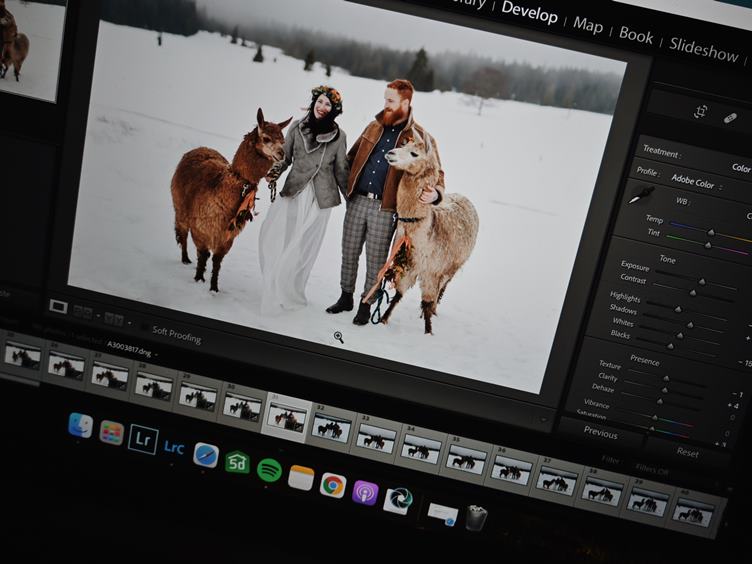752x564 pixels.
Task: Click the Dehaze slider handle
Action: click(x=660, y=401)
